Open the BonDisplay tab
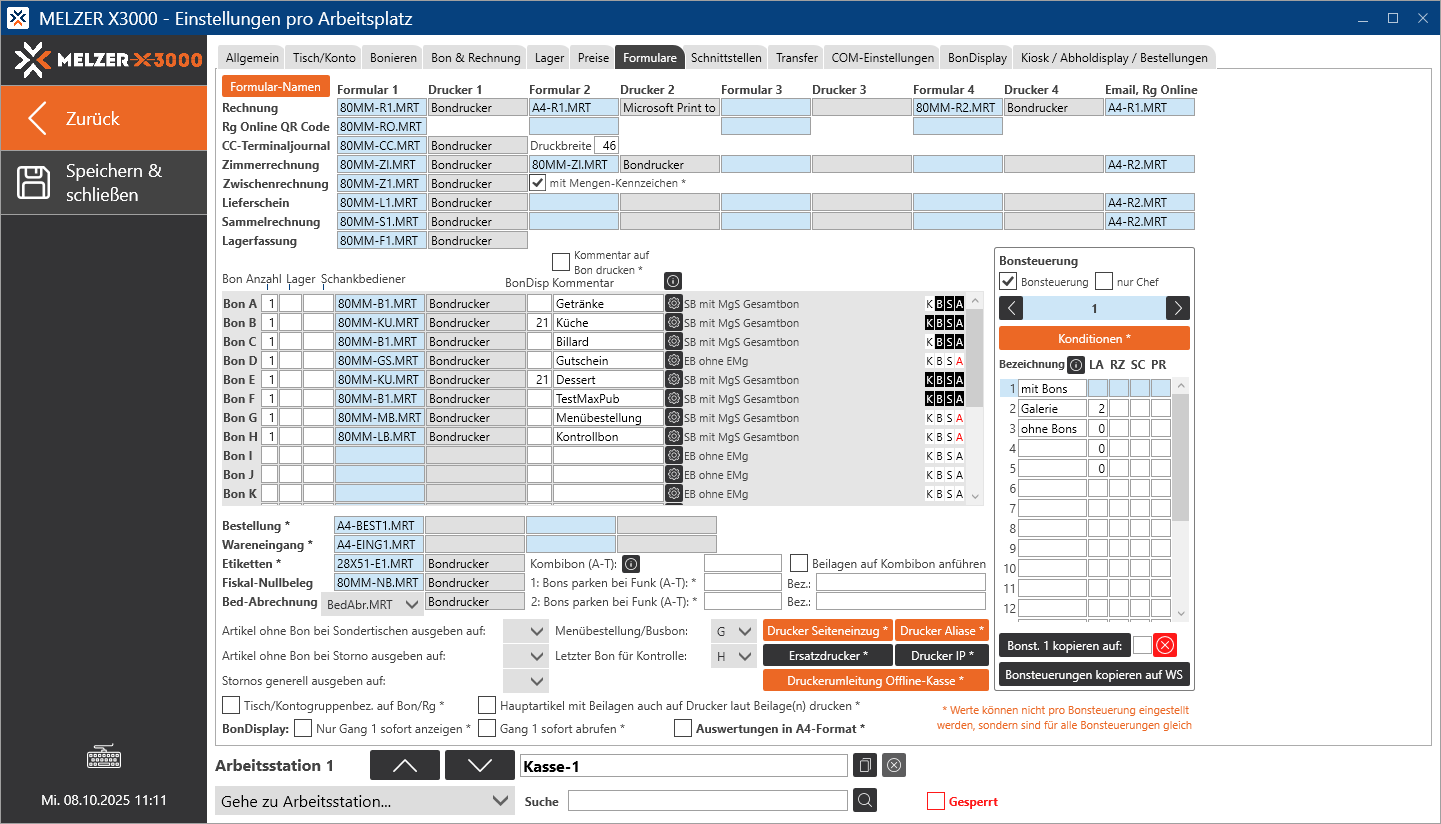This screenshot has width=1441, height=824. (x=977, y=58)
